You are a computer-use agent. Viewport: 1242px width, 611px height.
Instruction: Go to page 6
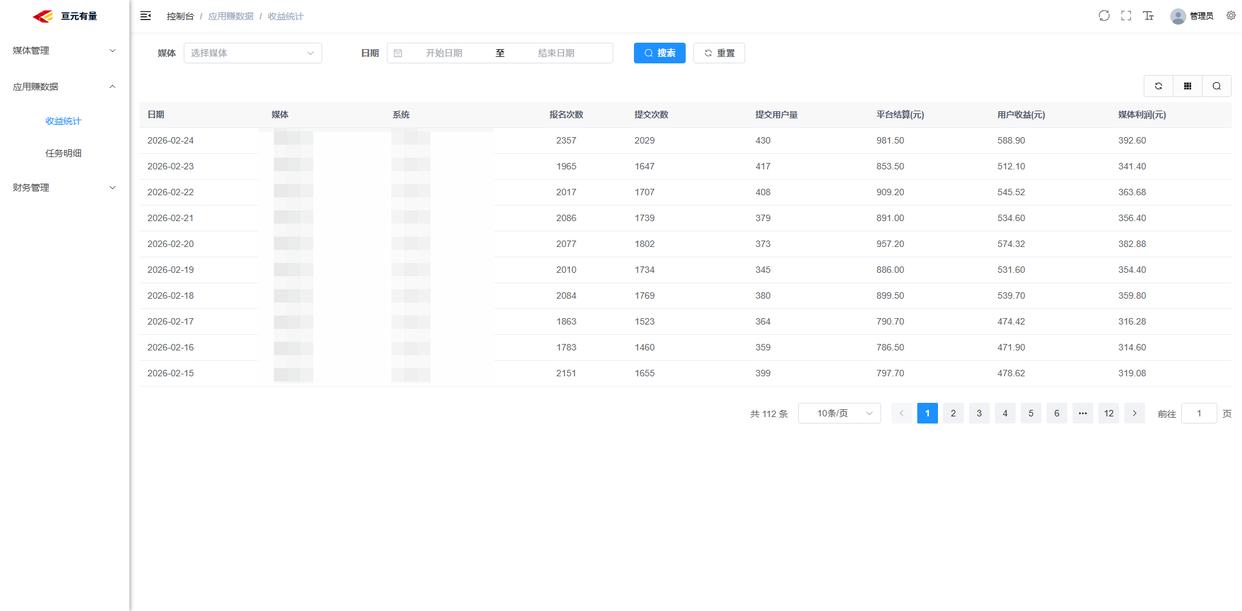(1057, 413)
